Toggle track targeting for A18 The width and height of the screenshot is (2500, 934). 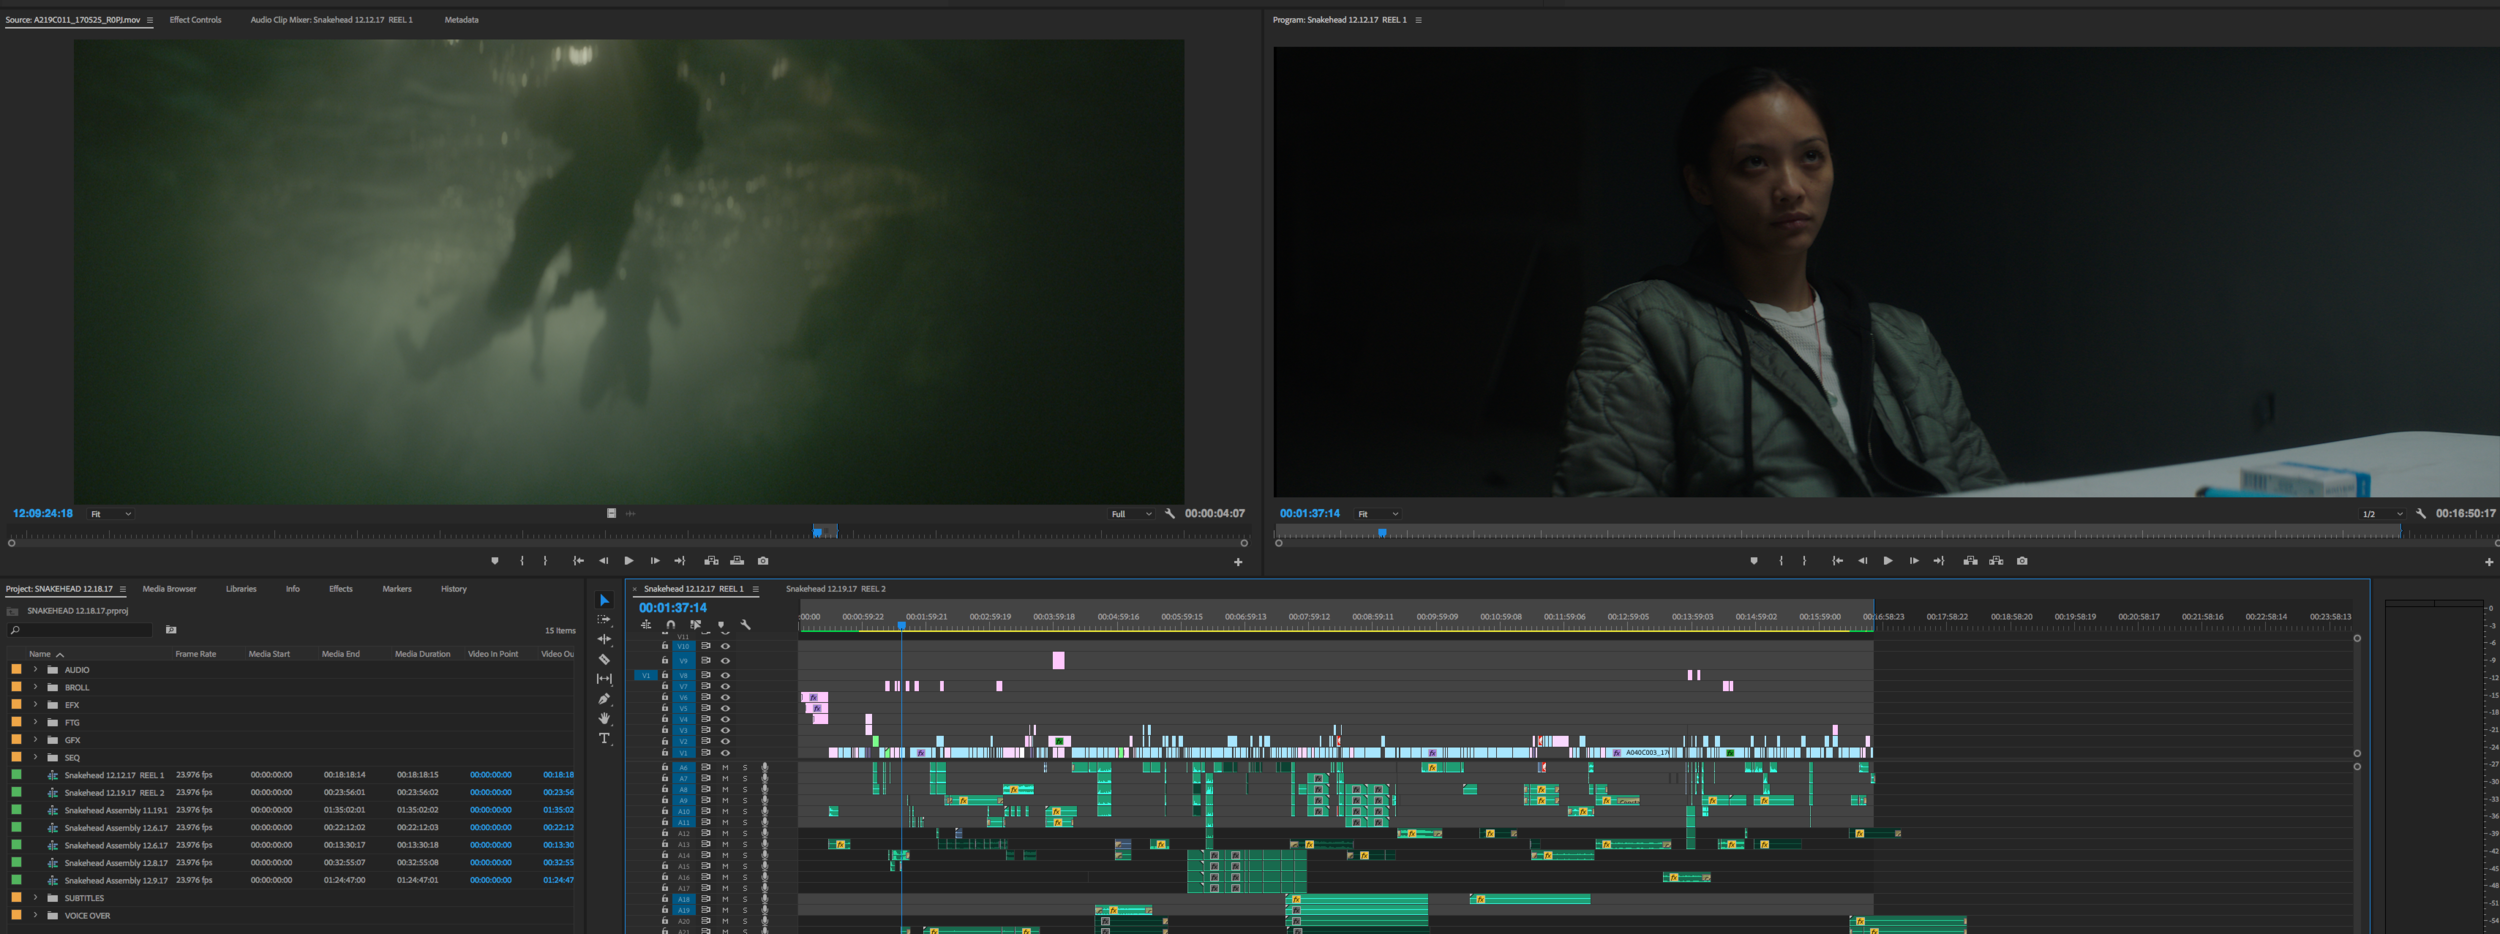684,900
